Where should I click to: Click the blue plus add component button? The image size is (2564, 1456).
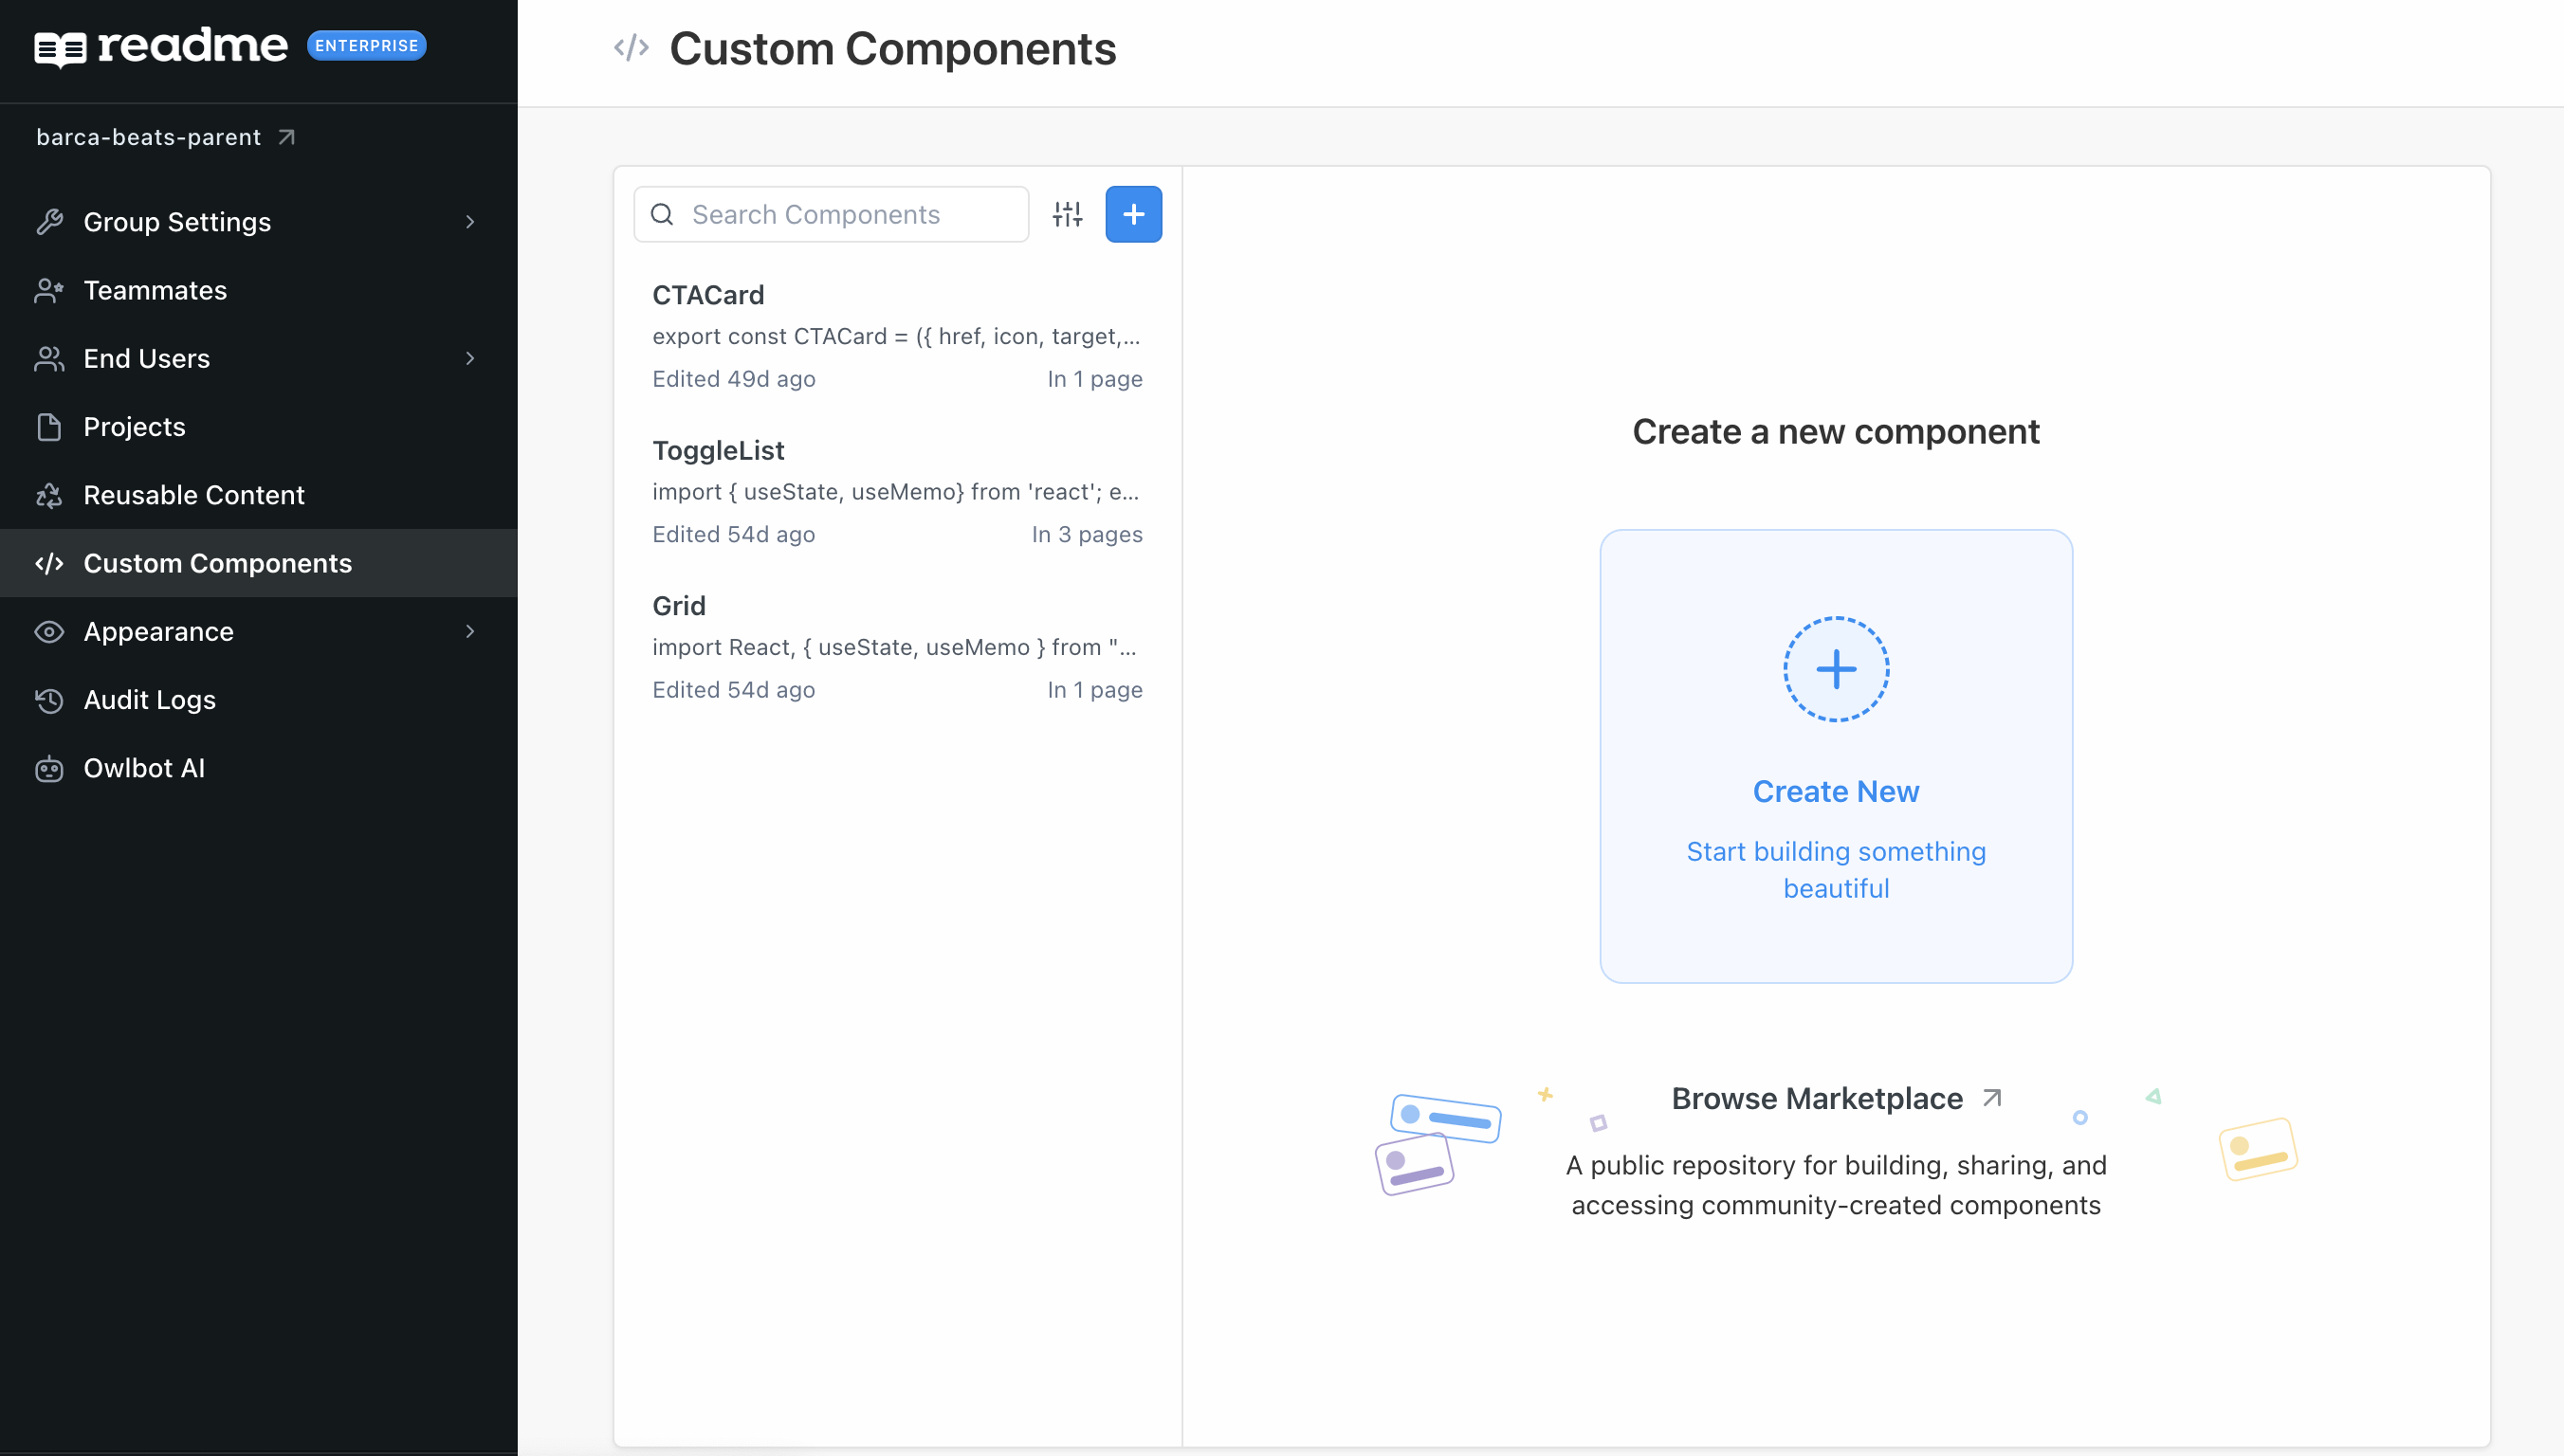[1133, 214]
